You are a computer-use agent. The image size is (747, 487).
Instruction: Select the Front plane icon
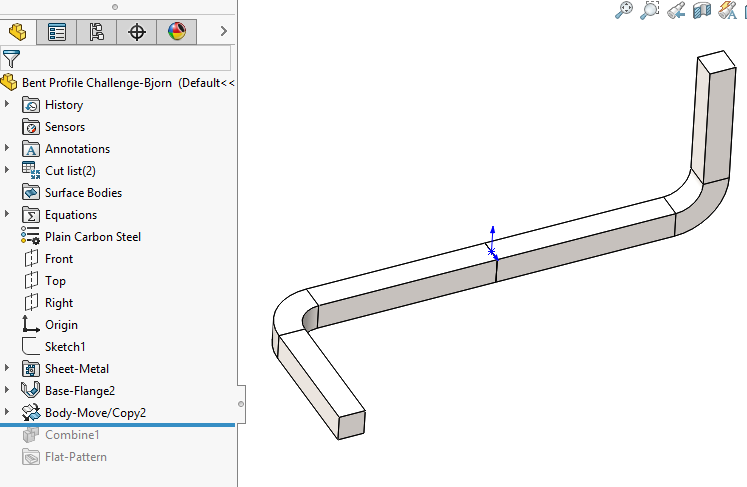click(31, 258)
